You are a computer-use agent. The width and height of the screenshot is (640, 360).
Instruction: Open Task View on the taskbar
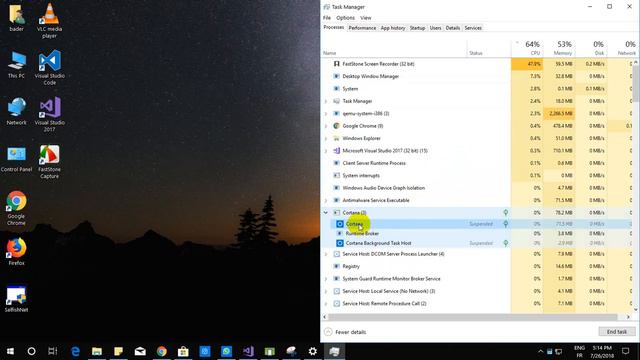tap(53, 351)
